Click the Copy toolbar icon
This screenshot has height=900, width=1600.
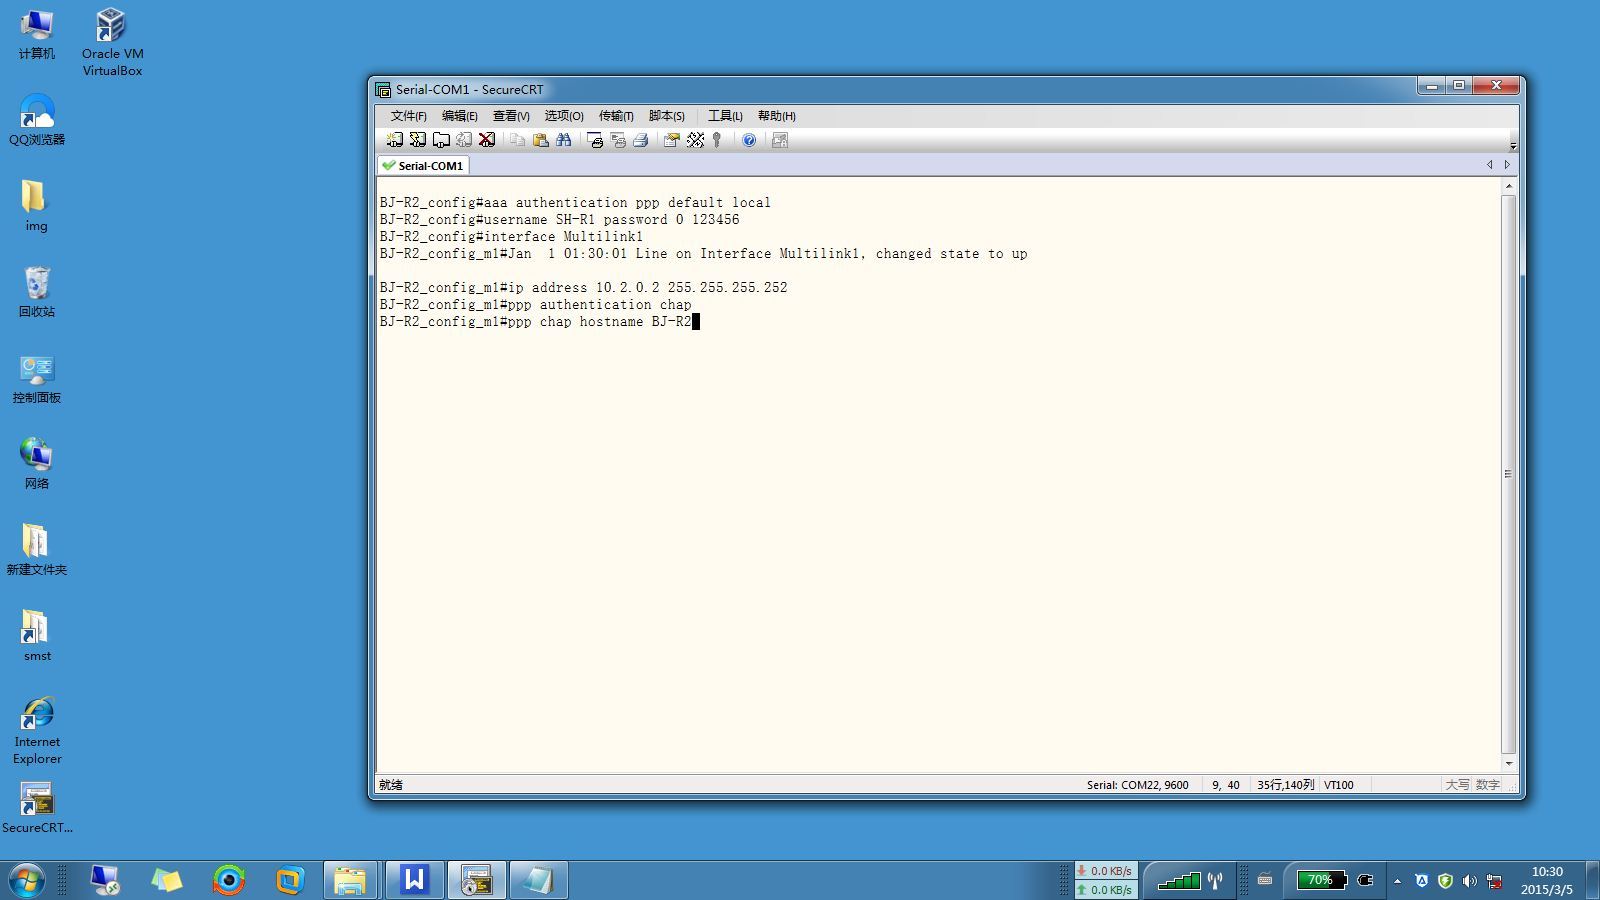(x=517, y=140)
